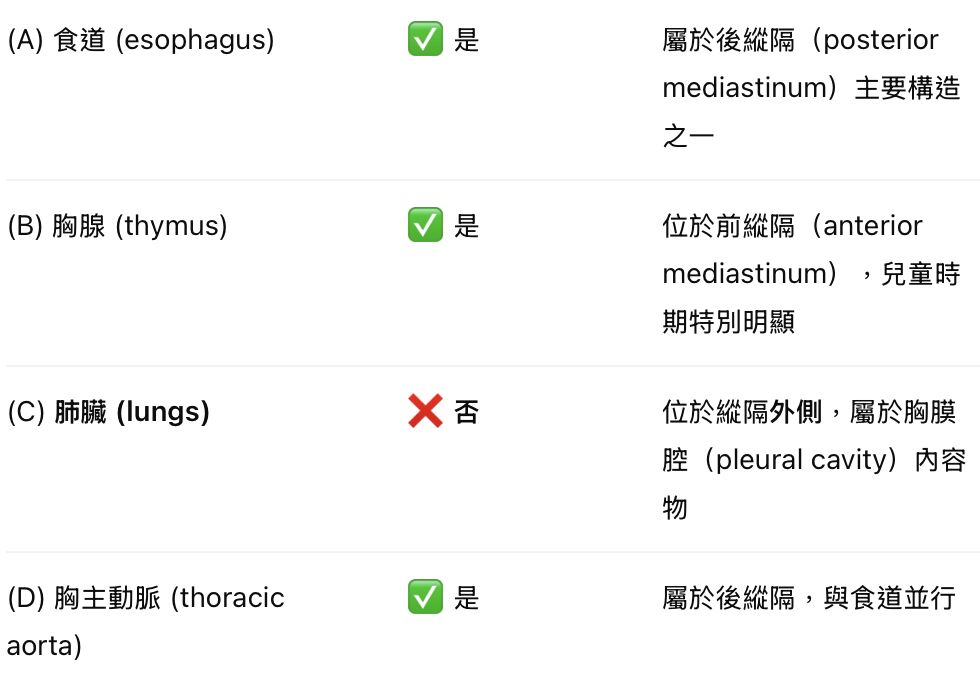980x676 pixels.
Task: Select option (D) 胸主動脈 (thoracic aorta)
Action: pos(146,598)
